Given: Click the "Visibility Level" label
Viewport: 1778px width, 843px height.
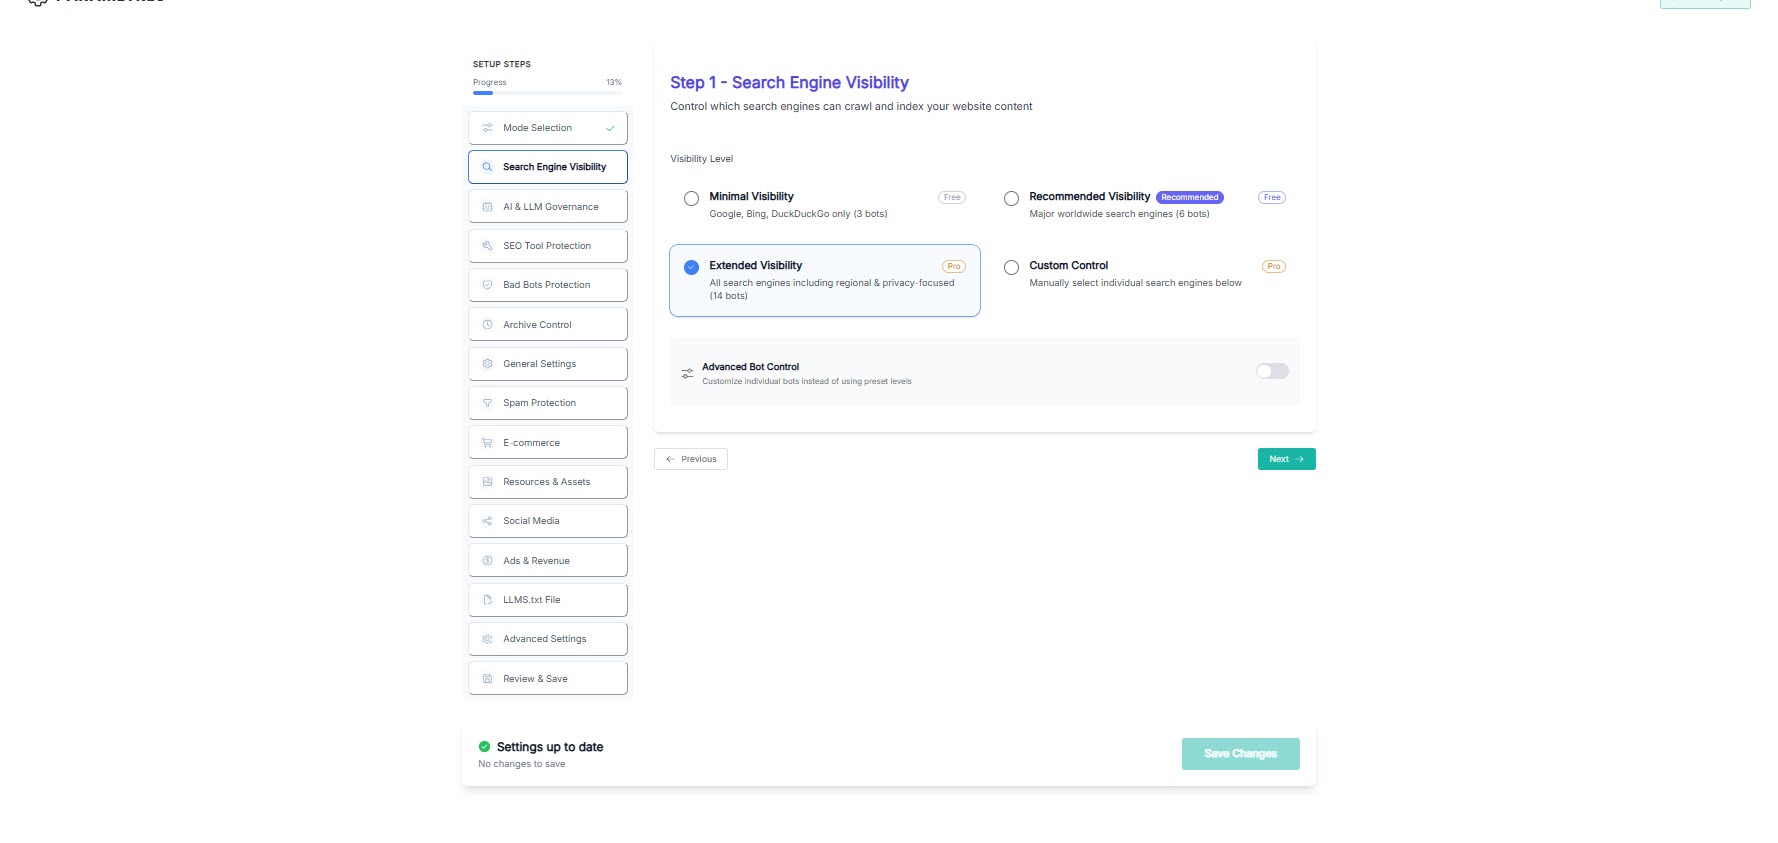Looking at the screenshot, I should 701,159.
